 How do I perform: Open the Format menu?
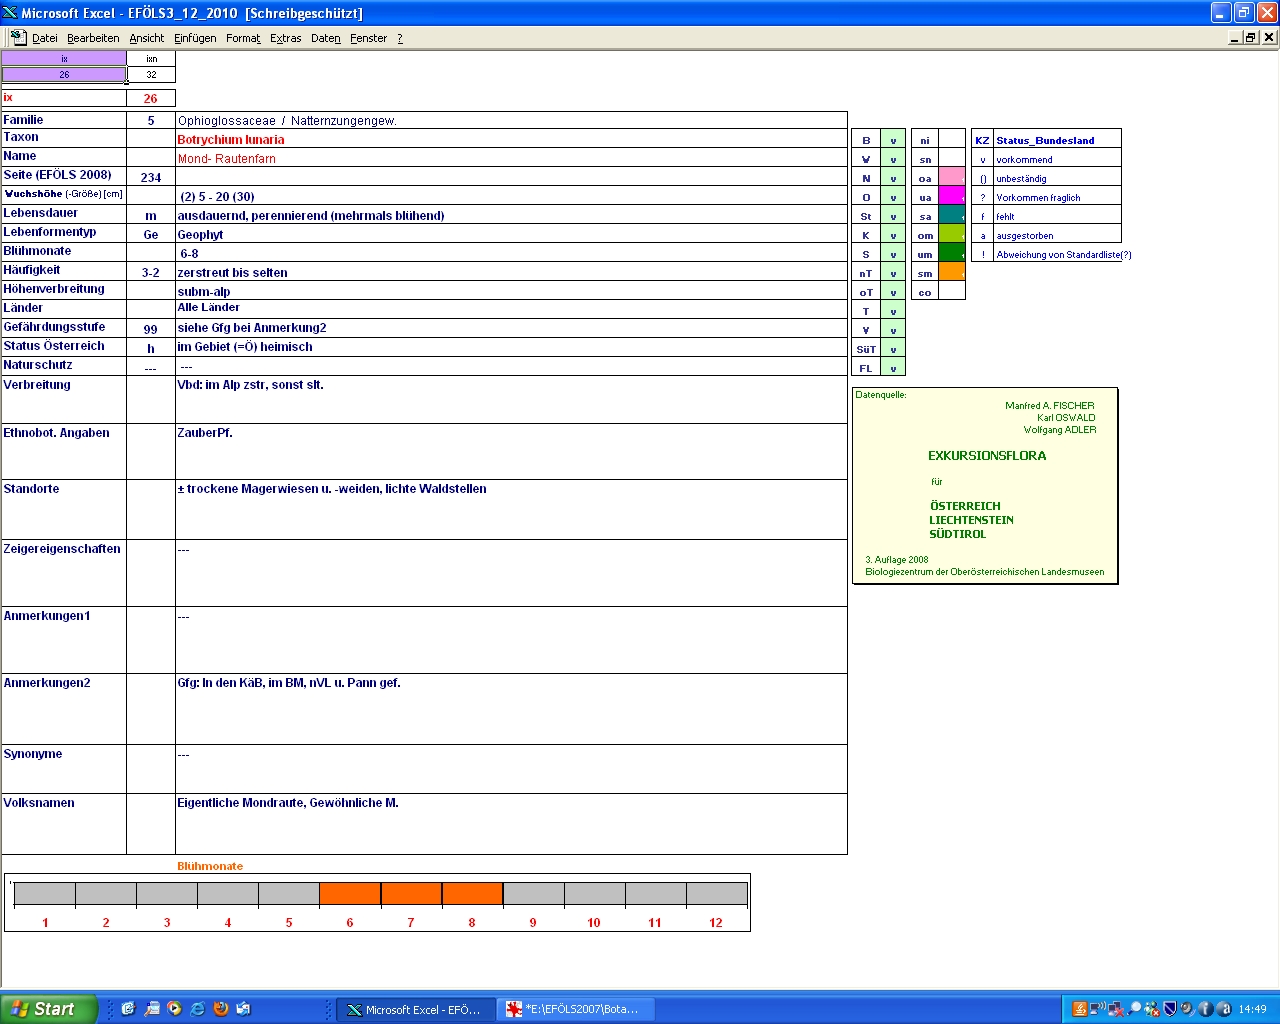pyautogui.click(x=243, y=38)
